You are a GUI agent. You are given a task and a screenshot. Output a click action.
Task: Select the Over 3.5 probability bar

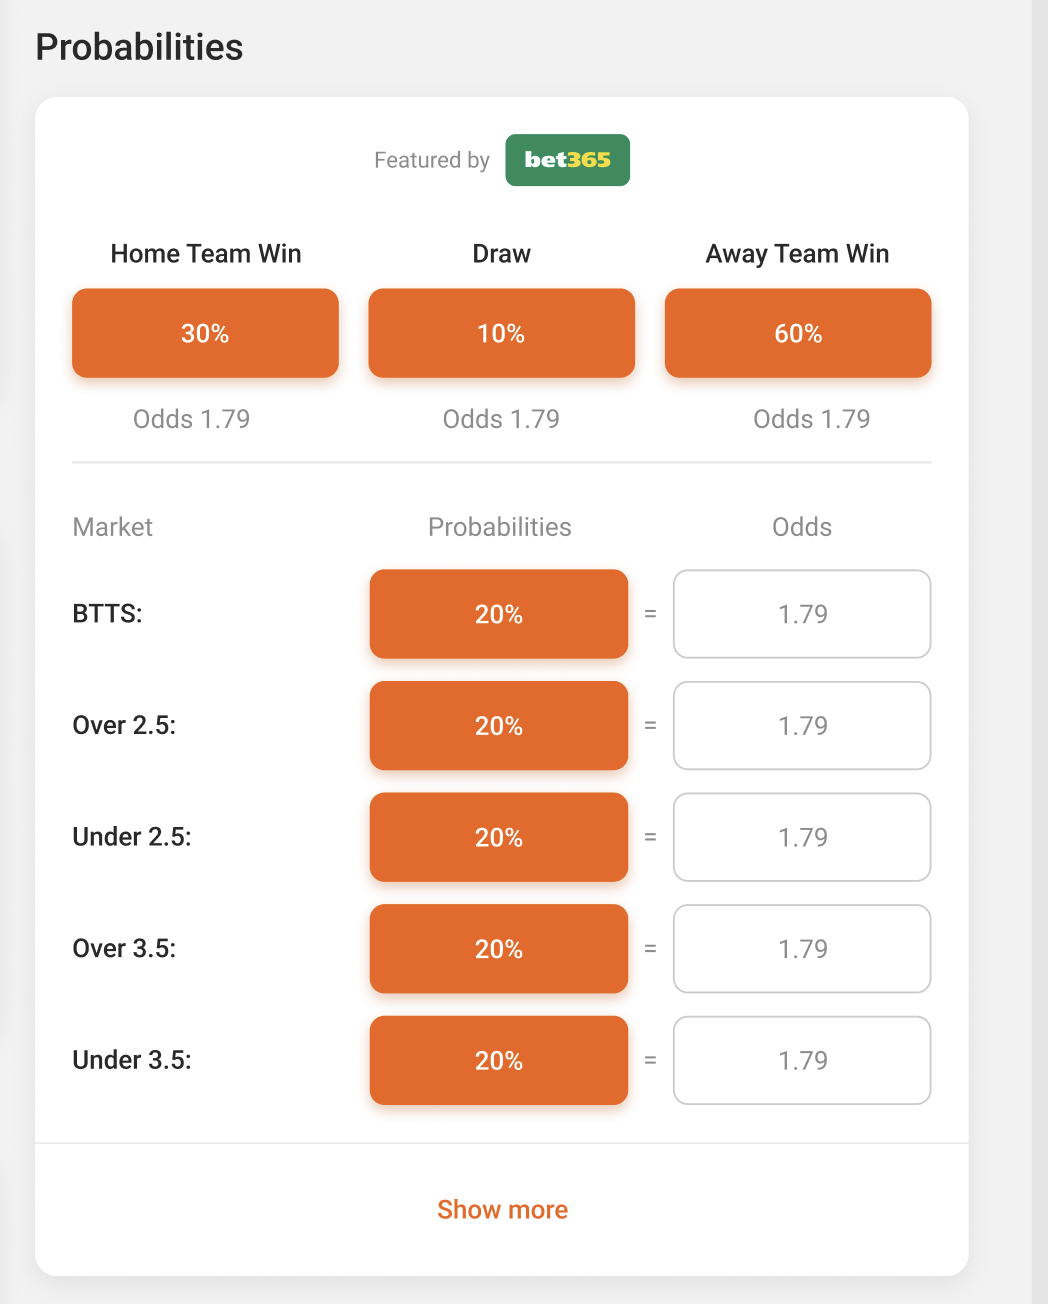(x=498, y=949)
